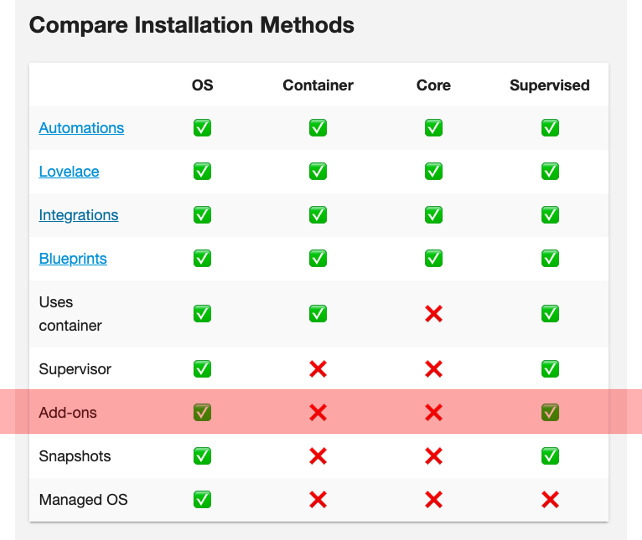Click Managed OS red cross under Core
This screenshot has height=540, width=642.
point(434,500)
